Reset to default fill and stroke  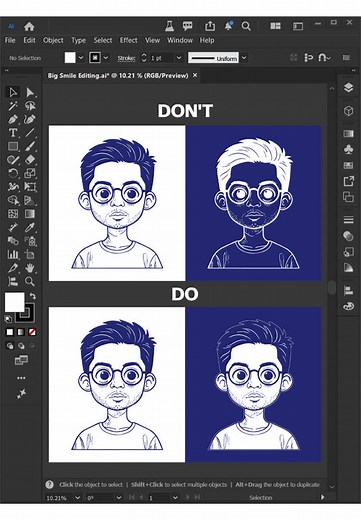pyautogui.click(x=8, y=319)
